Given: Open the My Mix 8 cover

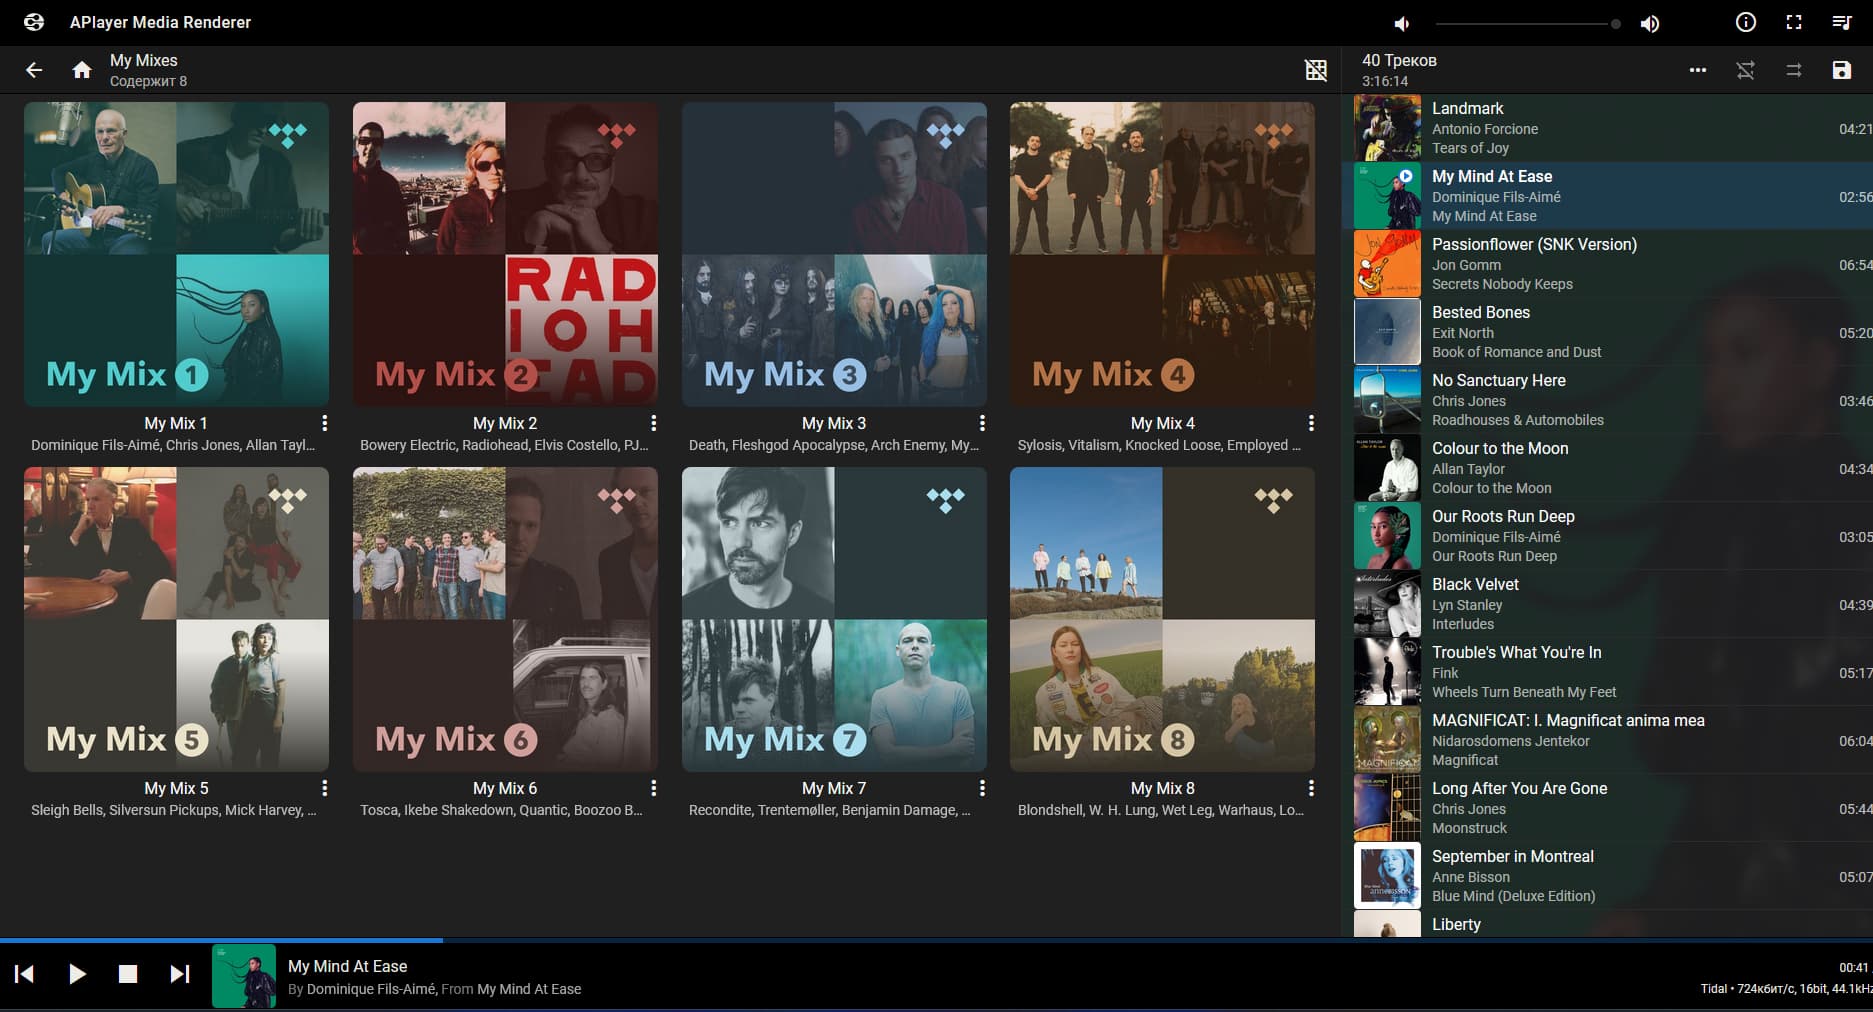Looking at the screenshot, I should coord(1162,619).
